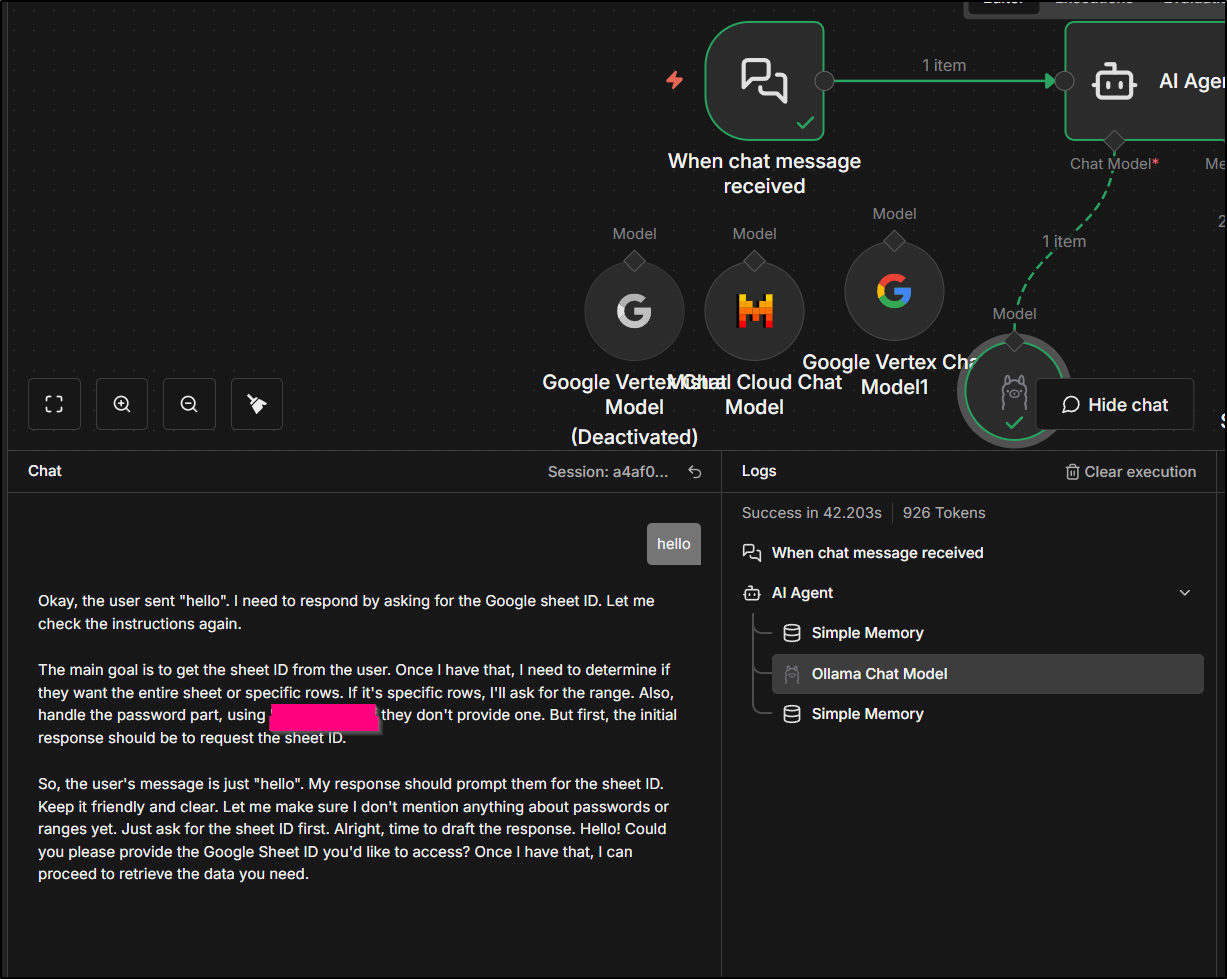
Task: Select the deactivated Google Vertex Chat Model node
Action: 634,311
